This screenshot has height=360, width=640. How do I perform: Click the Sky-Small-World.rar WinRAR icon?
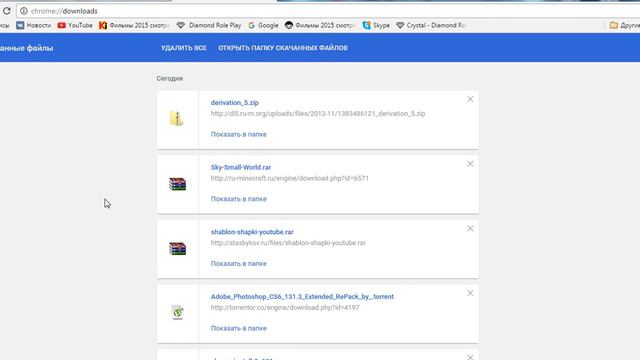click(x=178, y=184)
